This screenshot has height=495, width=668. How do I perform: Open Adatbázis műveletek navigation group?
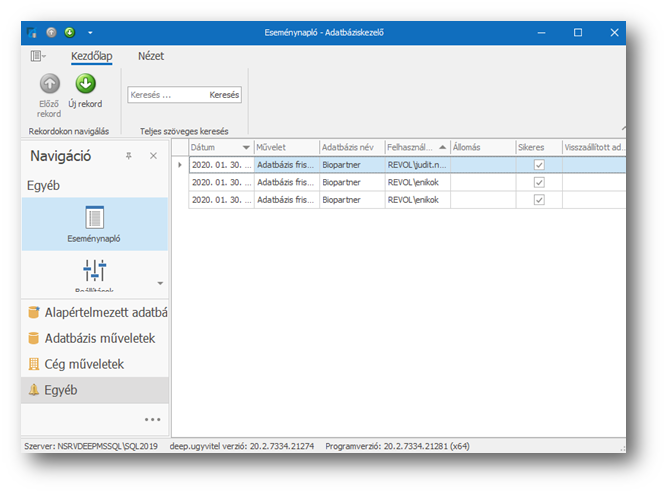(98, 338)
